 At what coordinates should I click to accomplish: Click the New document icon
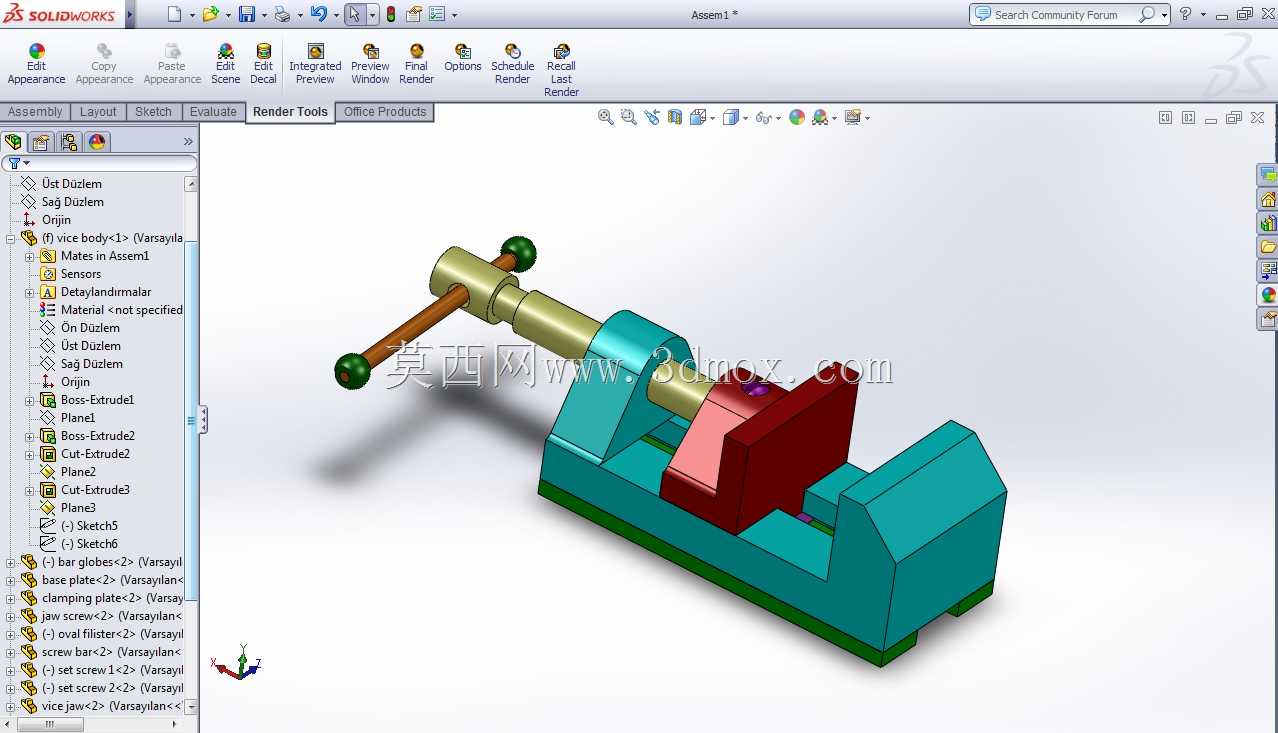175,14
